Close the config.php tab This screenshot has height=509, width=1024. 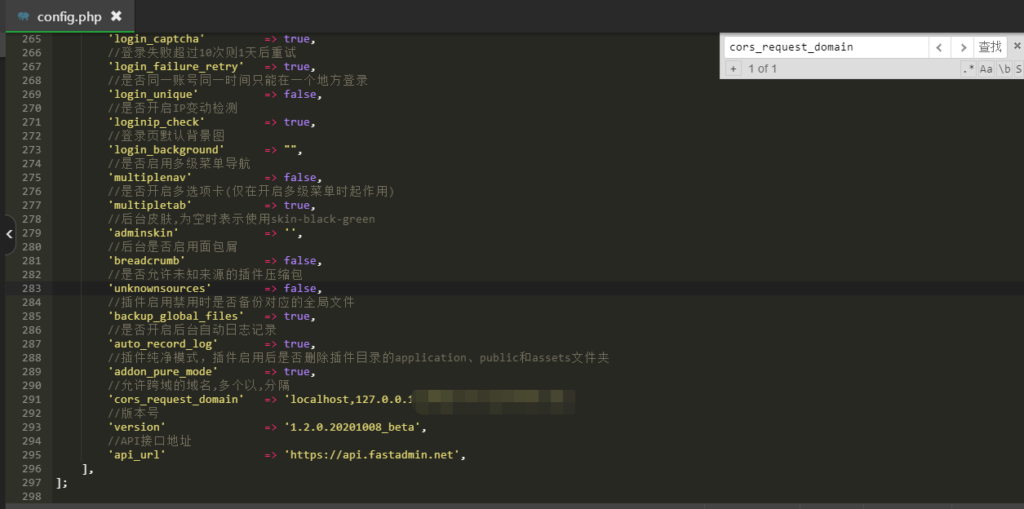(x=116, y=16)
